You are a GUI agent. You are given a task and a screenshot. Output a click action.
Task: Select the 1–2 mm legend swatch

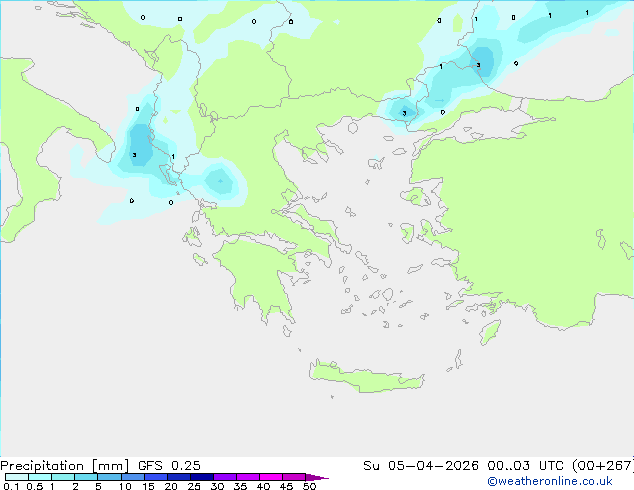(63, 477)
